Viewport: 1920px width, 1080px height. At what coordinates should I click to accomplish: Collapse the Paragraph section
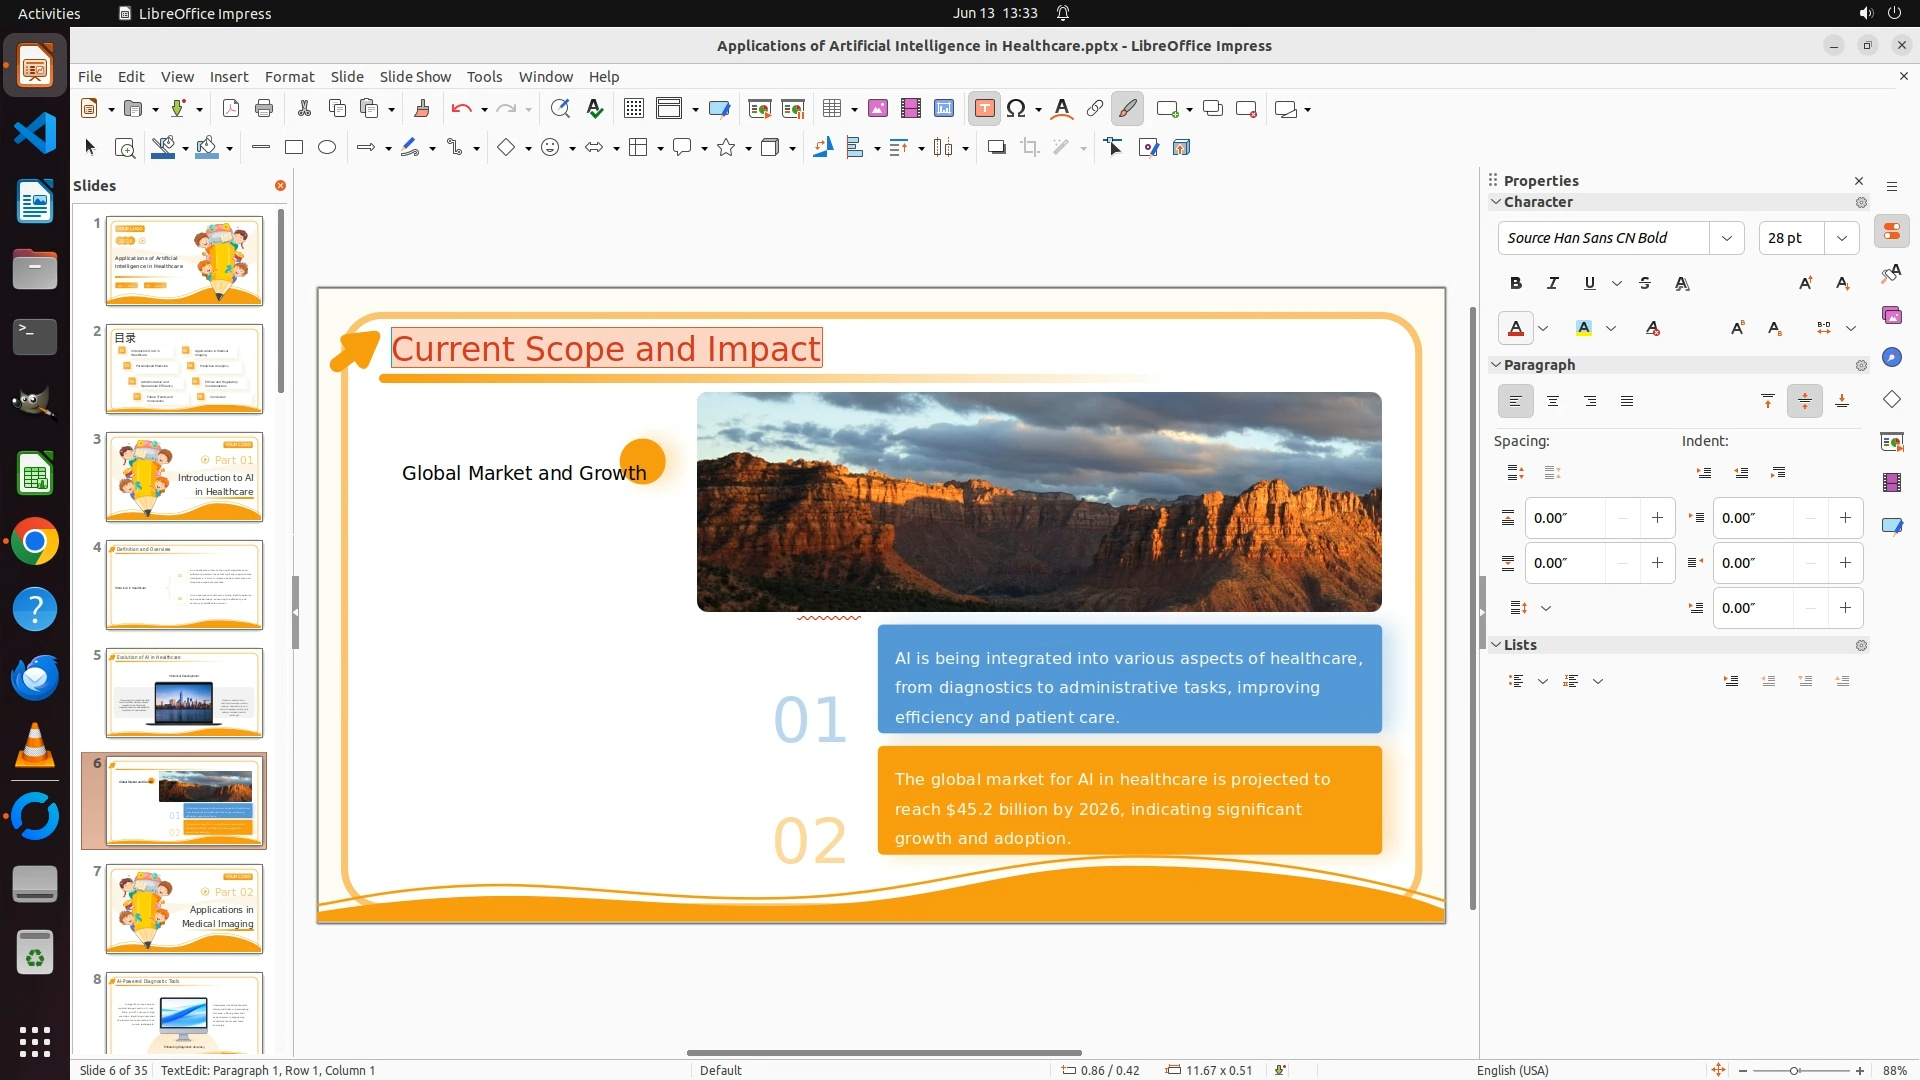coord(1497,365)
